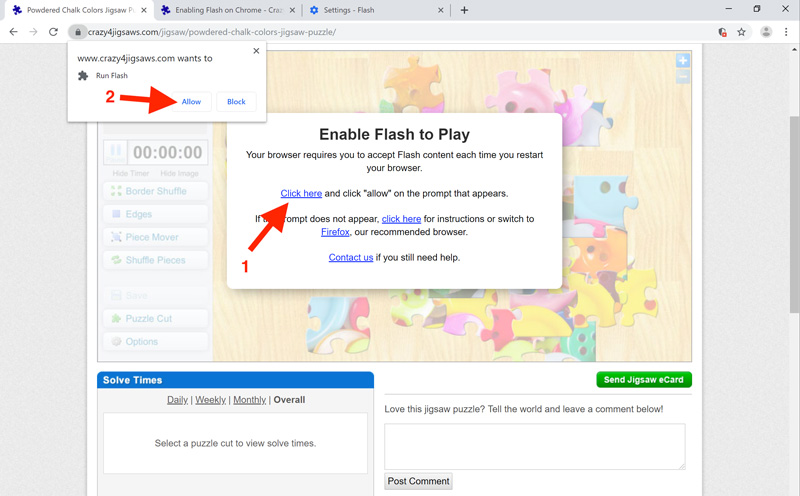
Task: Select the Edges tool
Action: click(155, 214)
